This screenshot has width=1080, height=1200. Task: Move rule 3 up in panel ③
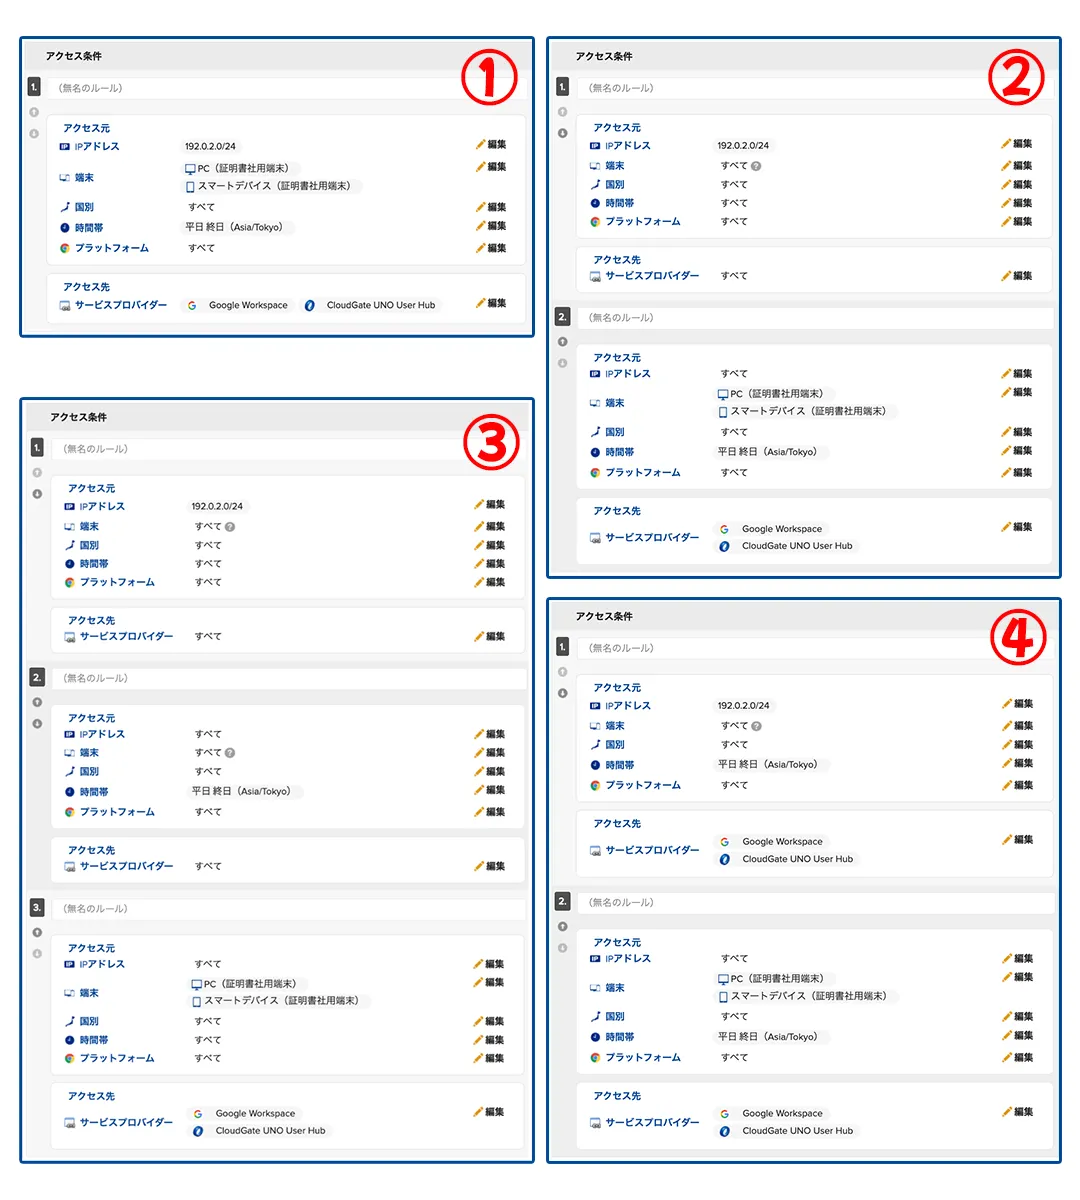tap(38, 932)
